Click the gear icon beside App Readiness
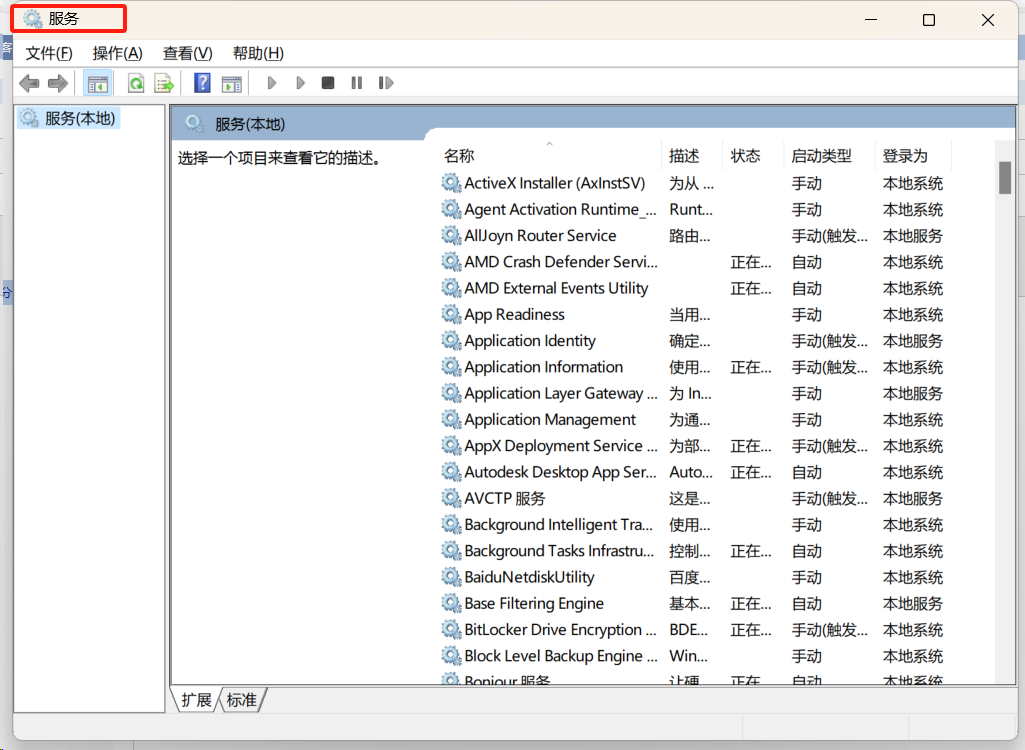 point(451,314)
